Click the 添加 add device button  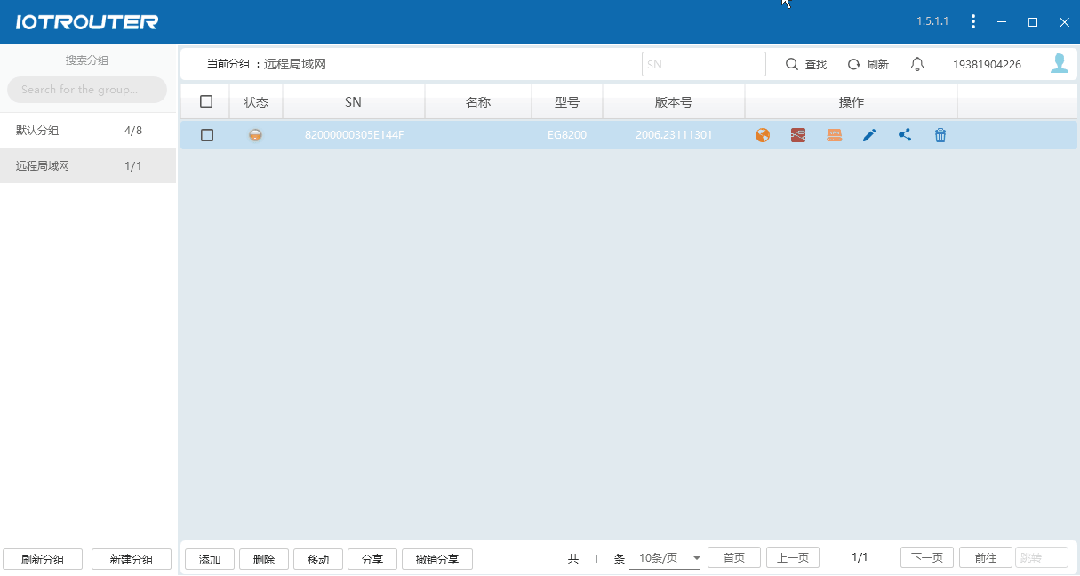209,559
